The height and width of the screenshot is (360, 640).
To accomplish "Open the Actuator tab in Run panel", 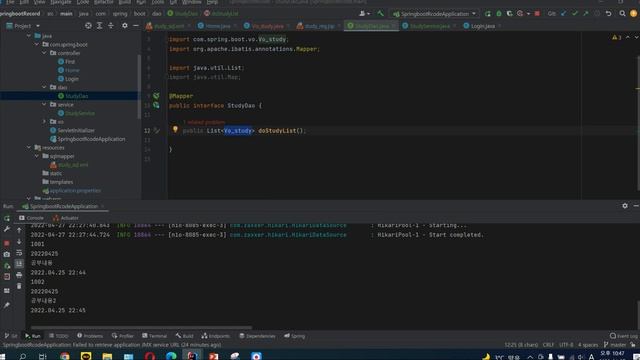I will pos(66,218).
